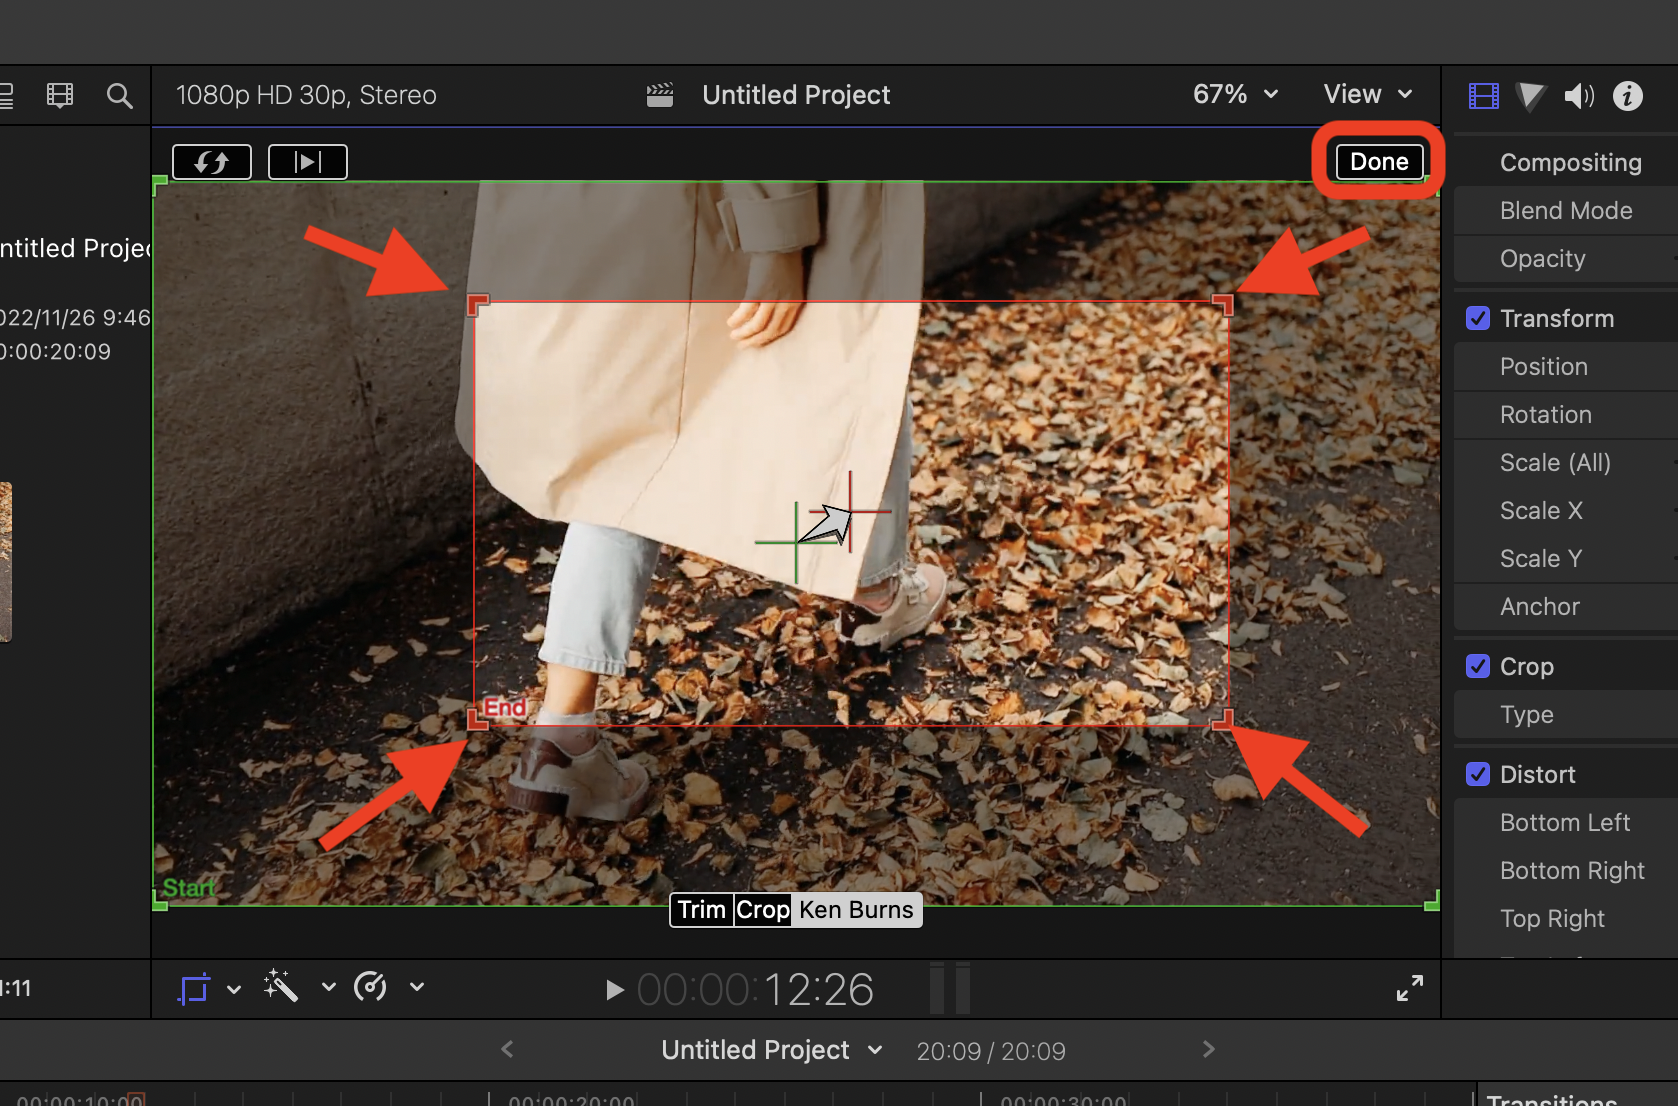The width and height of the screenshot is (1678, 1106).
Task: Click the clip filmstrip appearance icon
Action: pos(60,96)
